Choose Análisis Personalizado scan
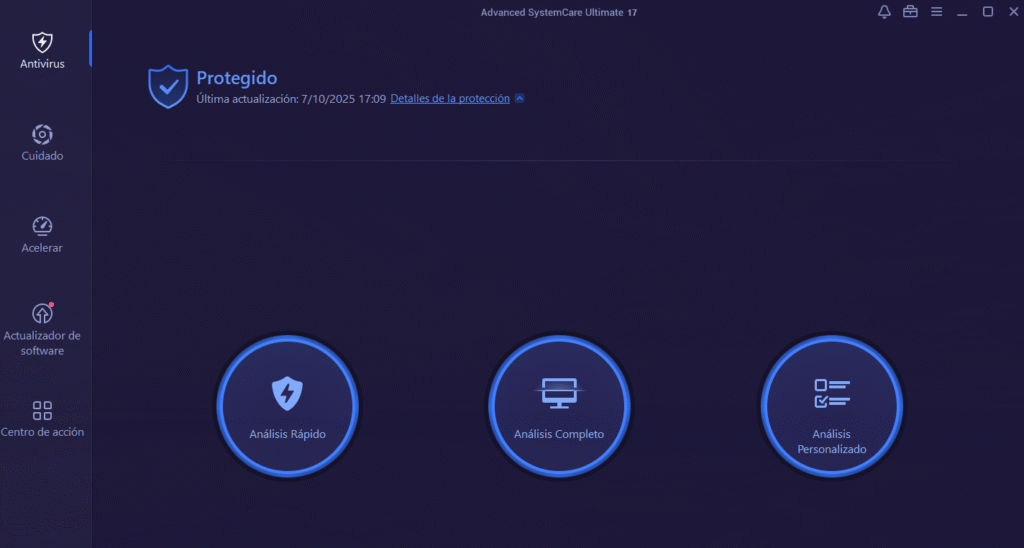Screen dimensions: 1024x548 (x=831, y=405)
